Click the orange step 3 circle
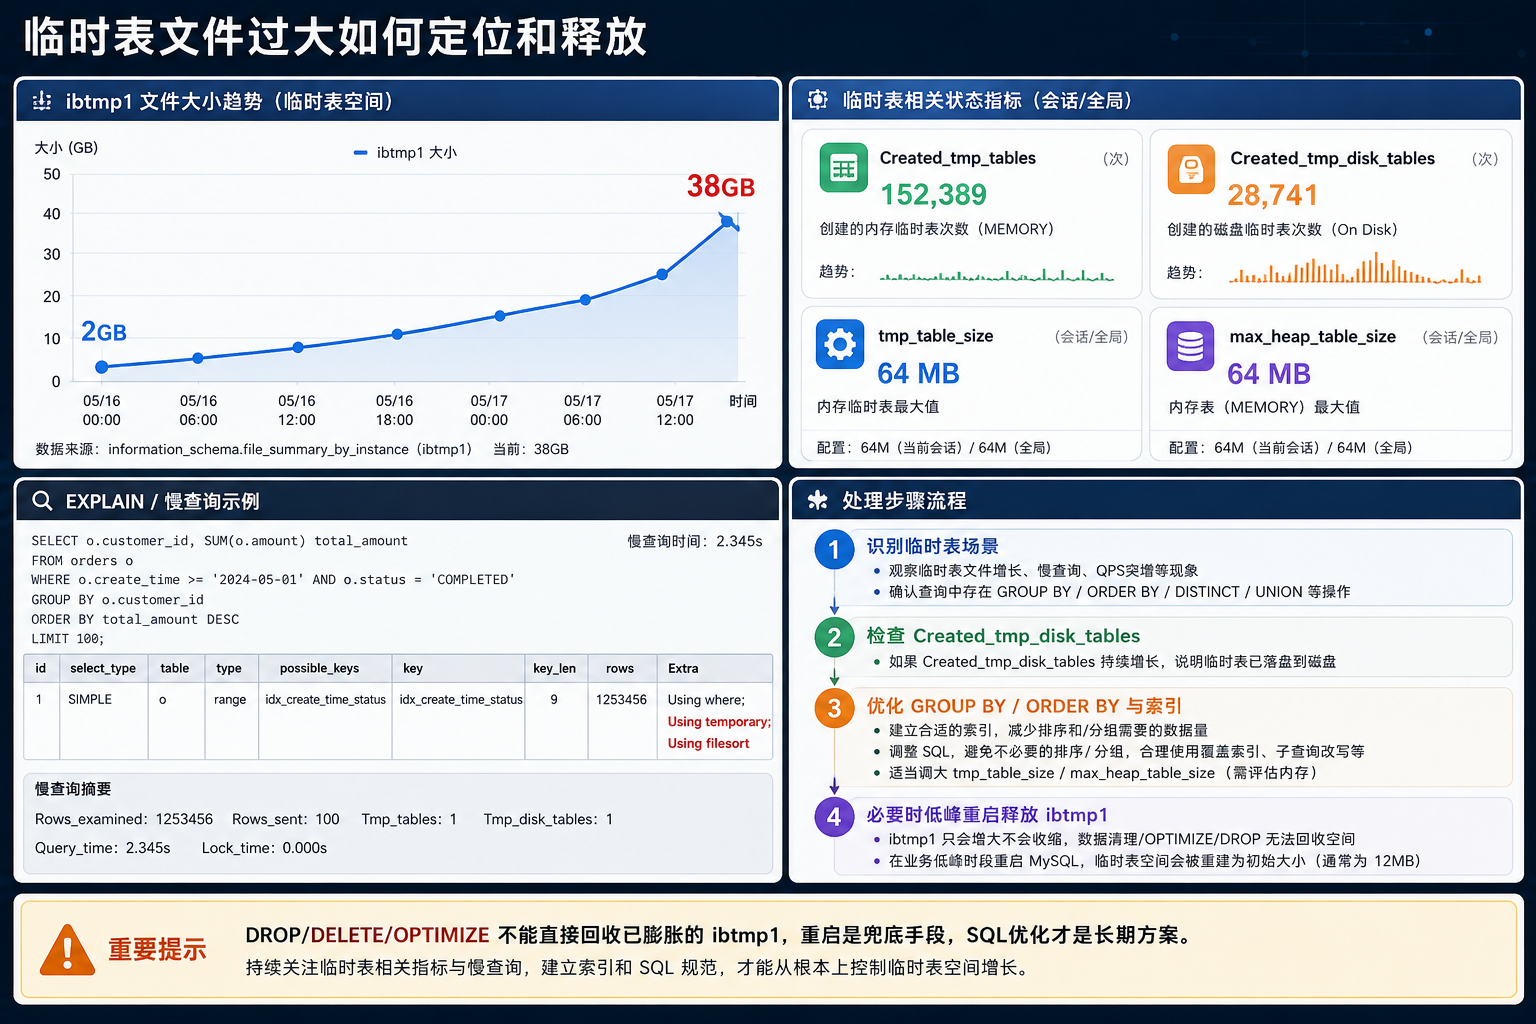 (834, 708)
